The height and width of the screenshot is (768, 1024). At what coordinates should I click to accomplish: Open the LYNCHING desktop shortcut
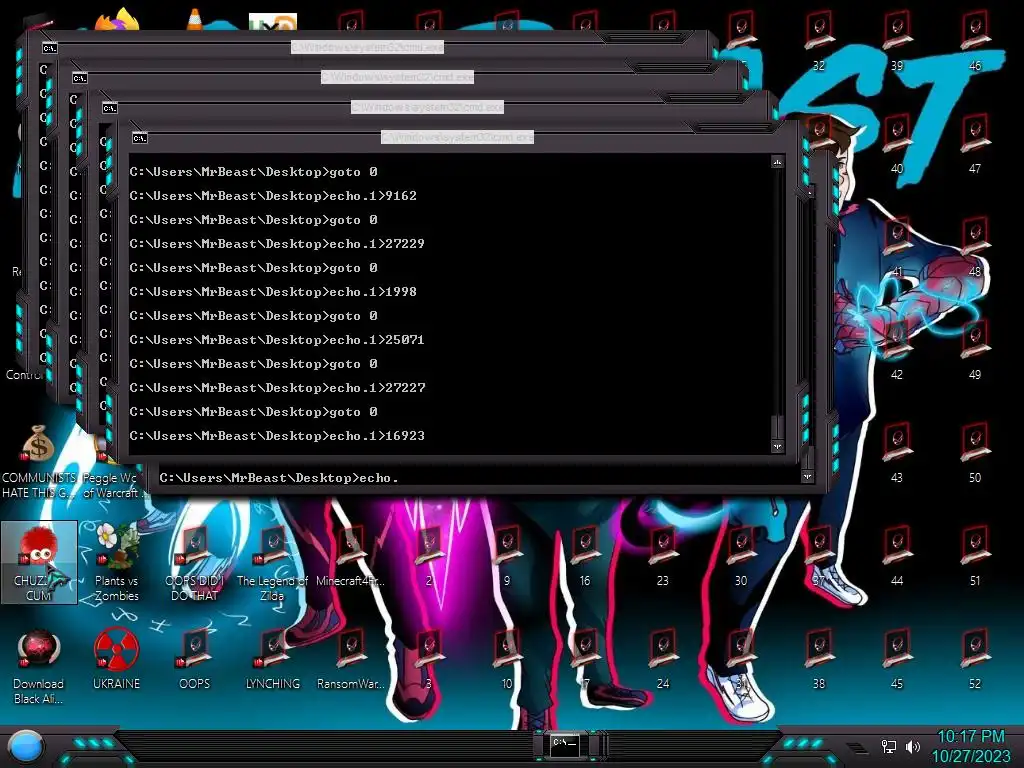[272, 659]
